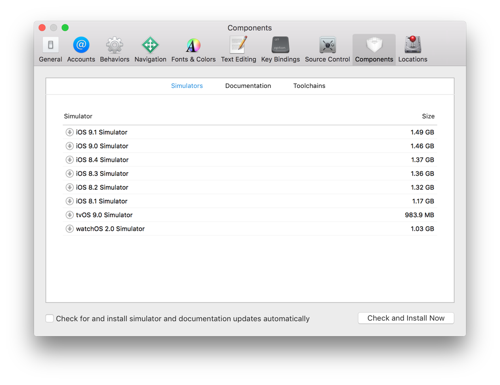
Task: Download the iOS 9.1 Simulator
Action: click(69, 132)
